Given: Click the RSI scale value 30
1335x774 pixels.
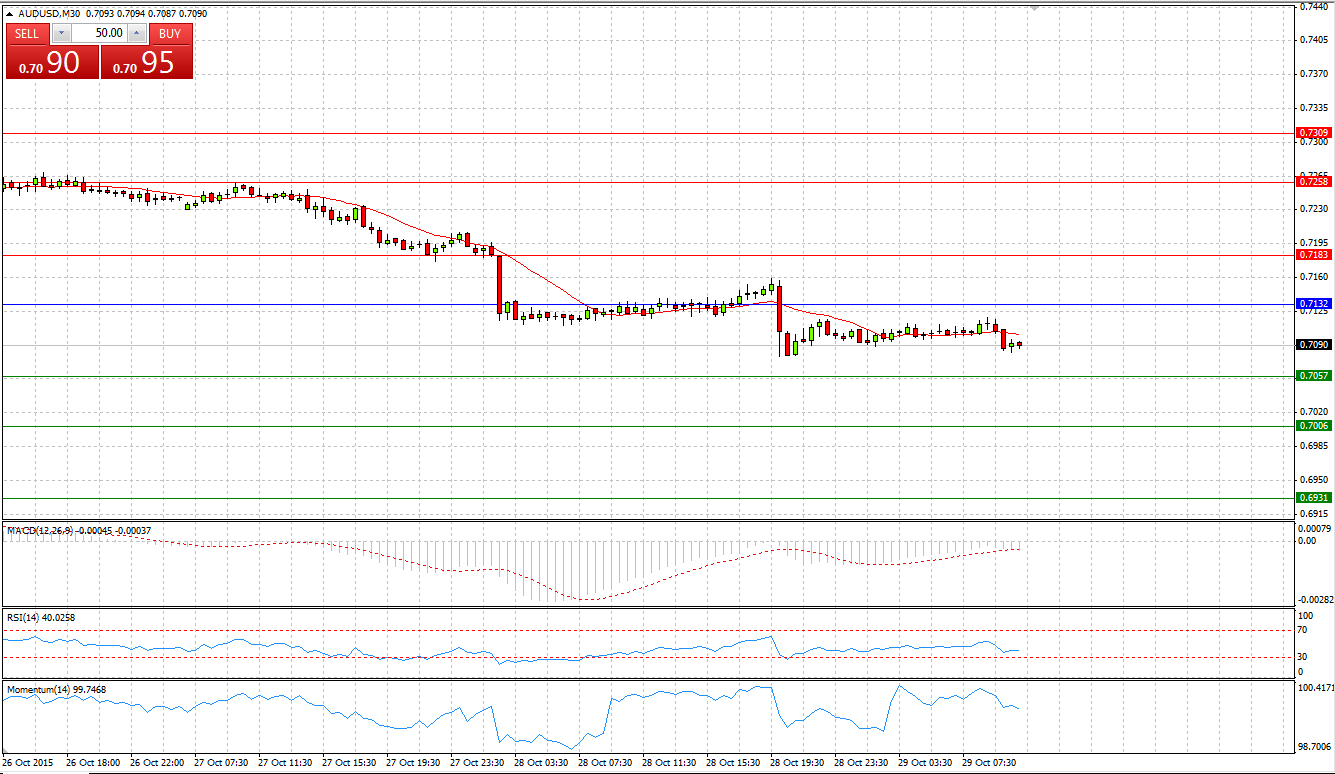Looking at the screenshot, I should [1303, 657].
